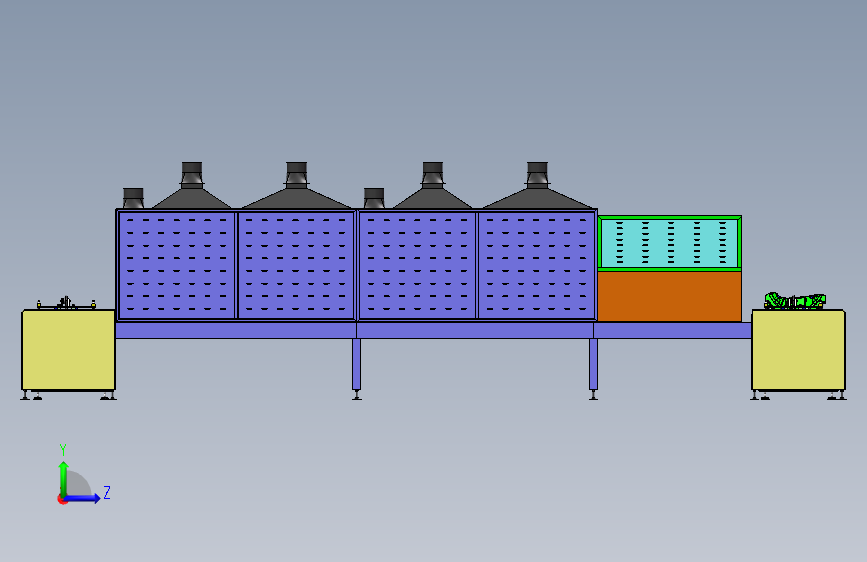
Task: Select the left yellow cabinet
Action: click(69, 350)
